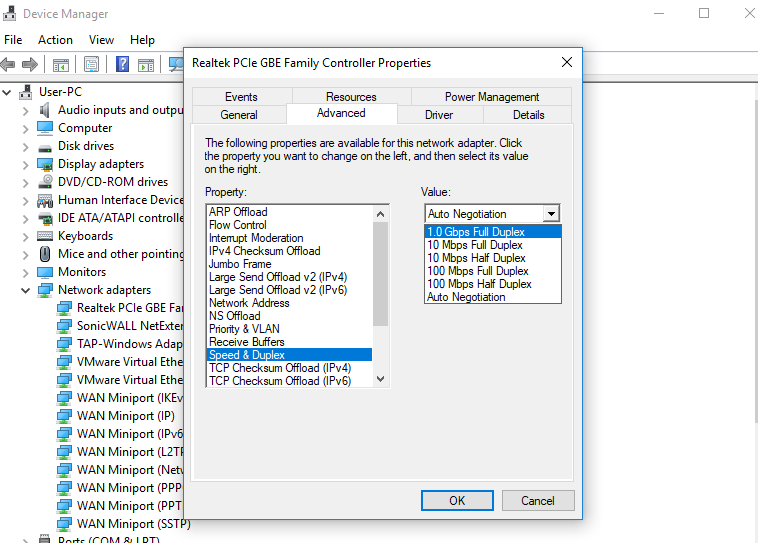Click the Device Manager title bar icon
The width and height of the screenshot is (758, 543).
(x=10, y=14)
